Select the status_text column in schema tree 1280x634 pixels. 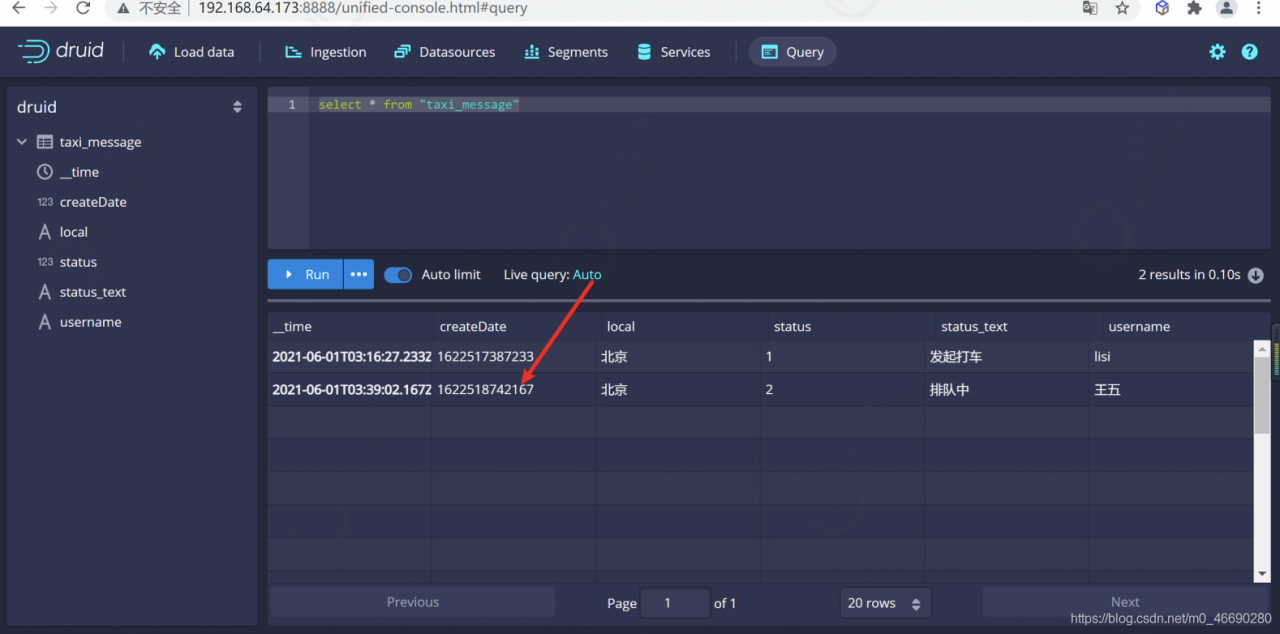[x=93, y=292]
